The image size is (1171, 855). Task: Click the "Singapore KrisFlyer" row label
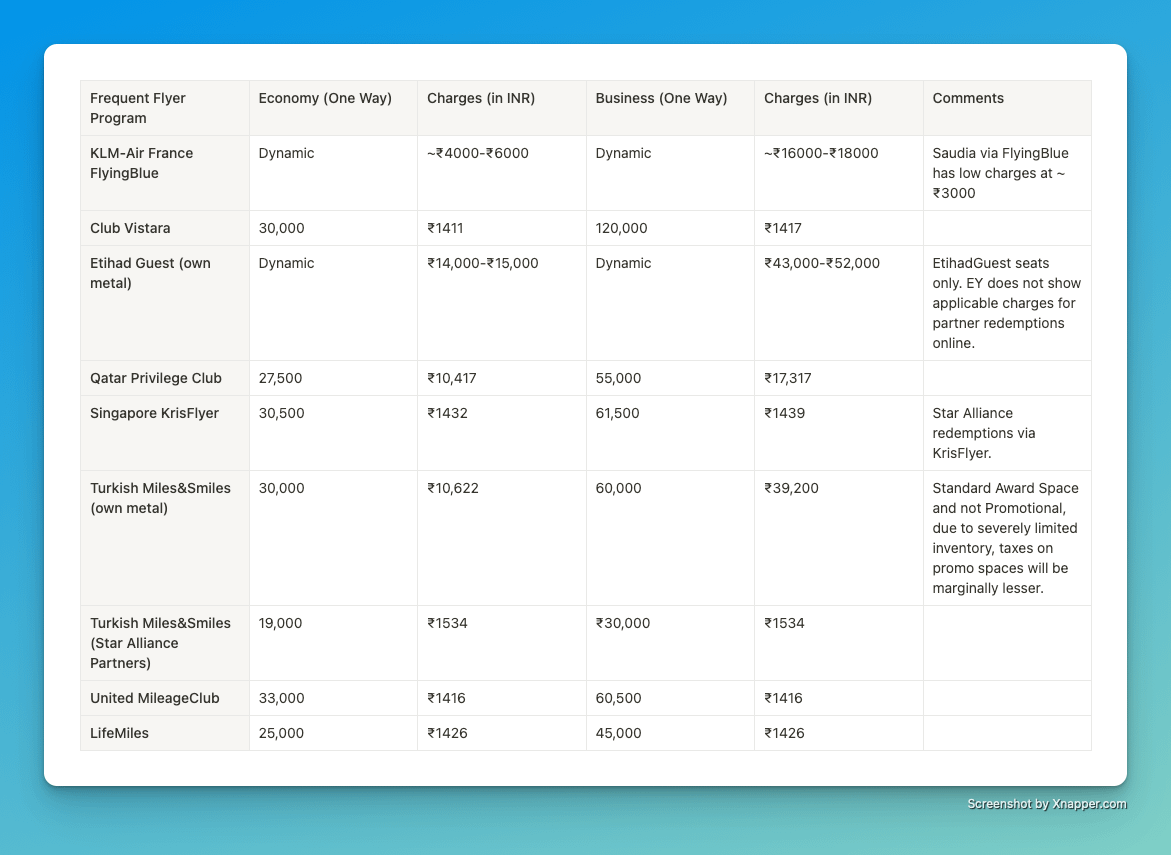click(x=154, y=413)
